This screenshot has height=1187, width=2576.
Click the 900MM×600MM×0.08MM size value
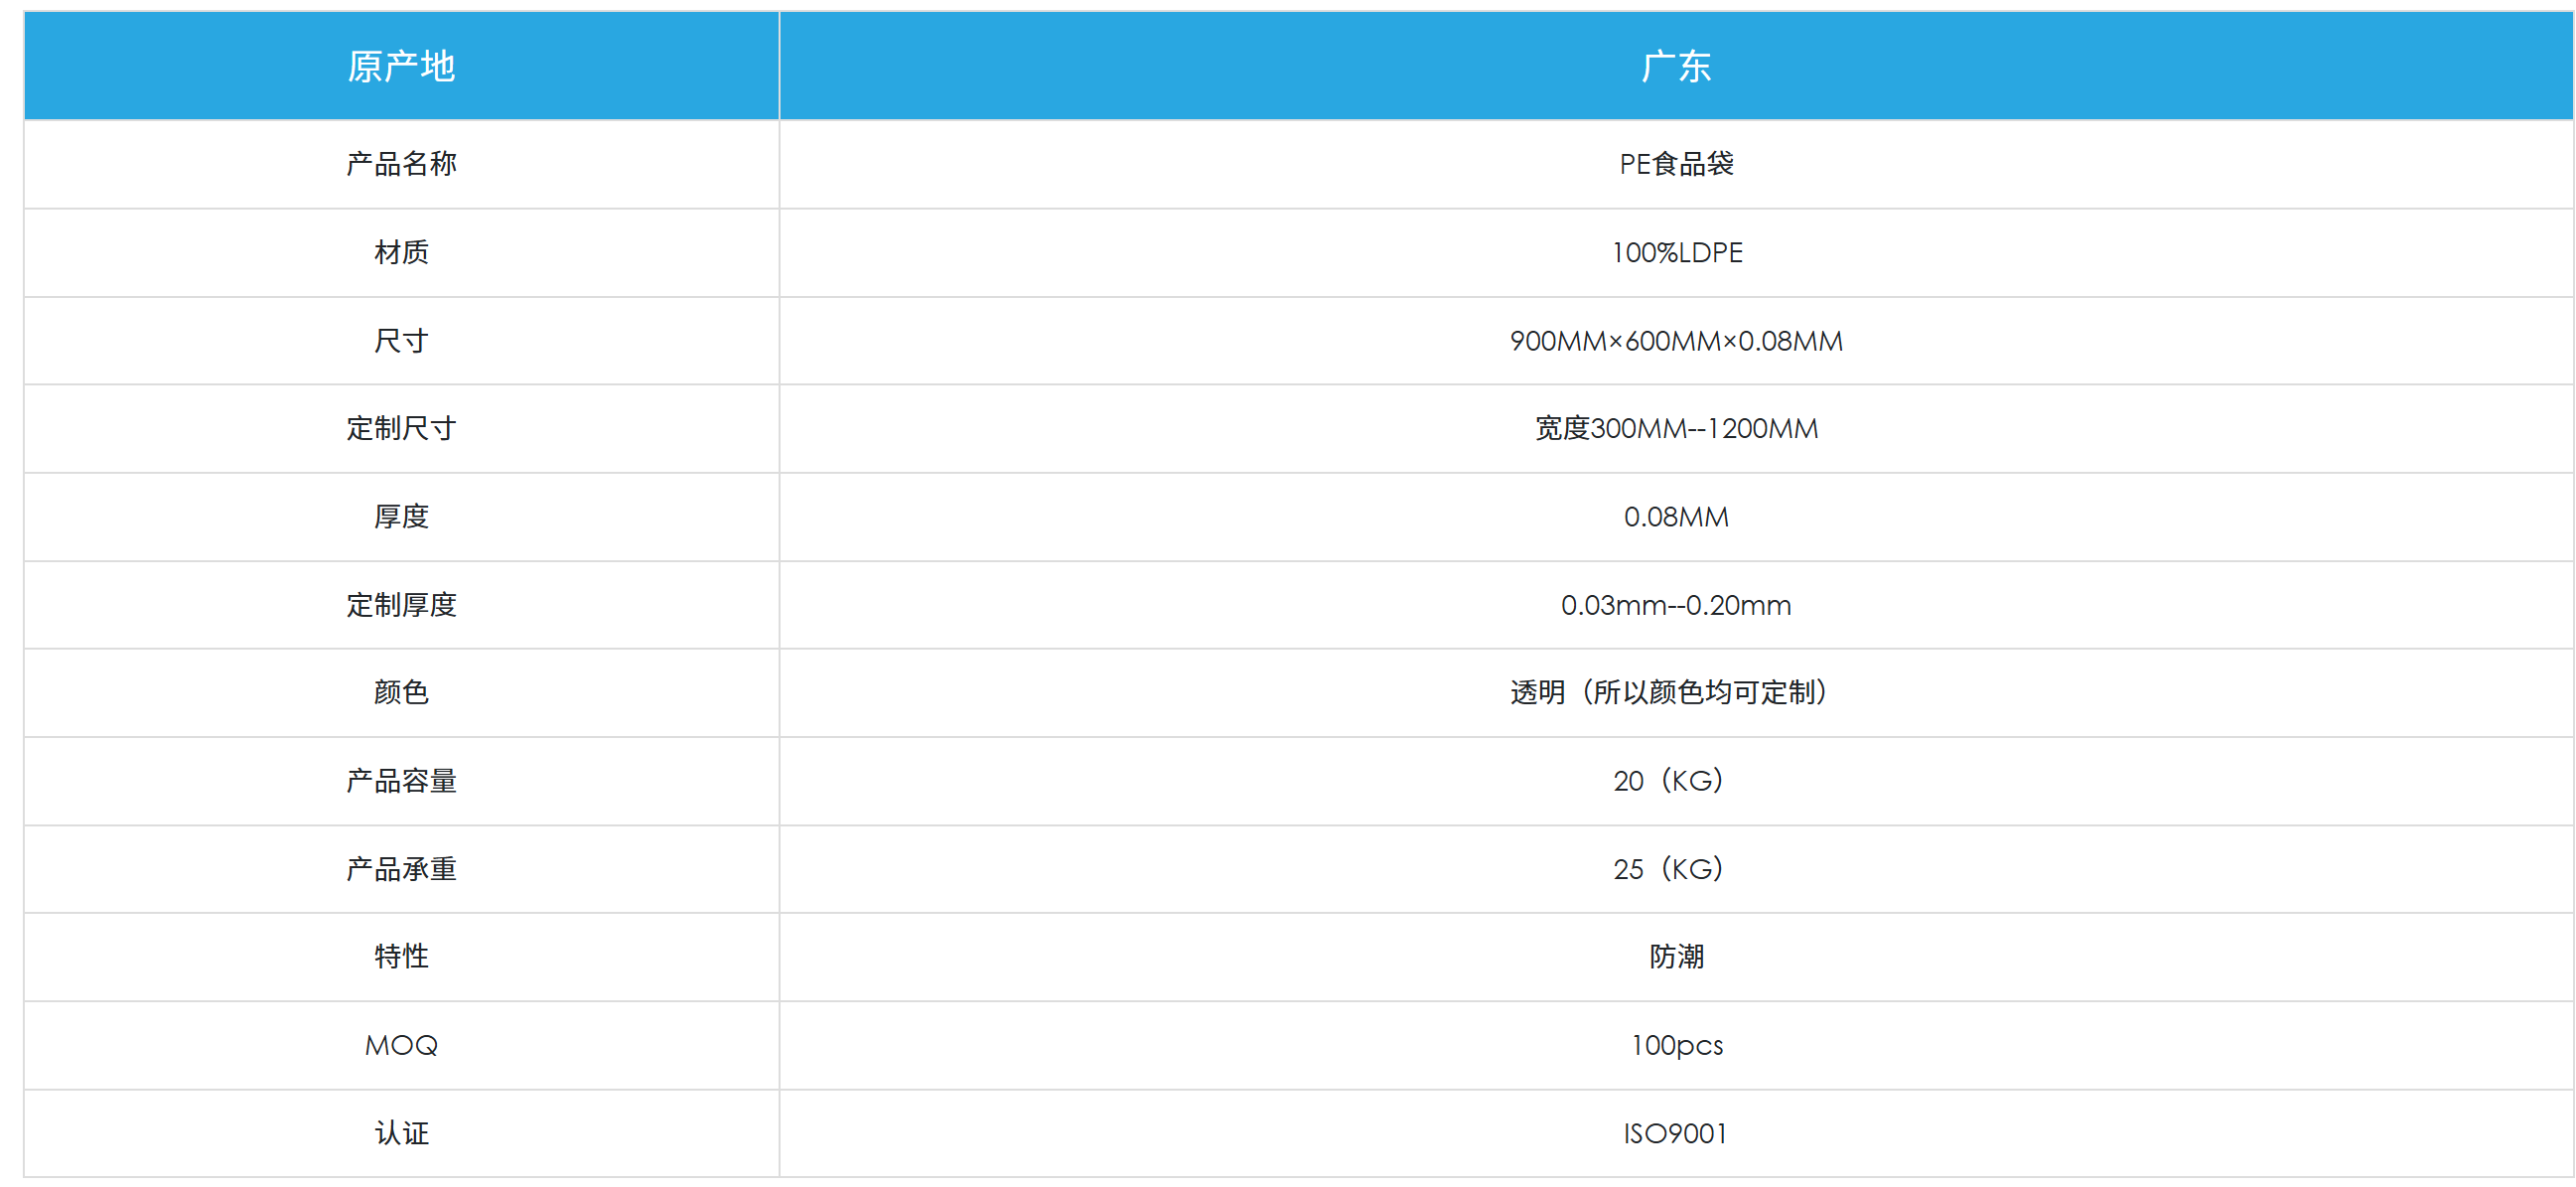(x=1676, y=341)
